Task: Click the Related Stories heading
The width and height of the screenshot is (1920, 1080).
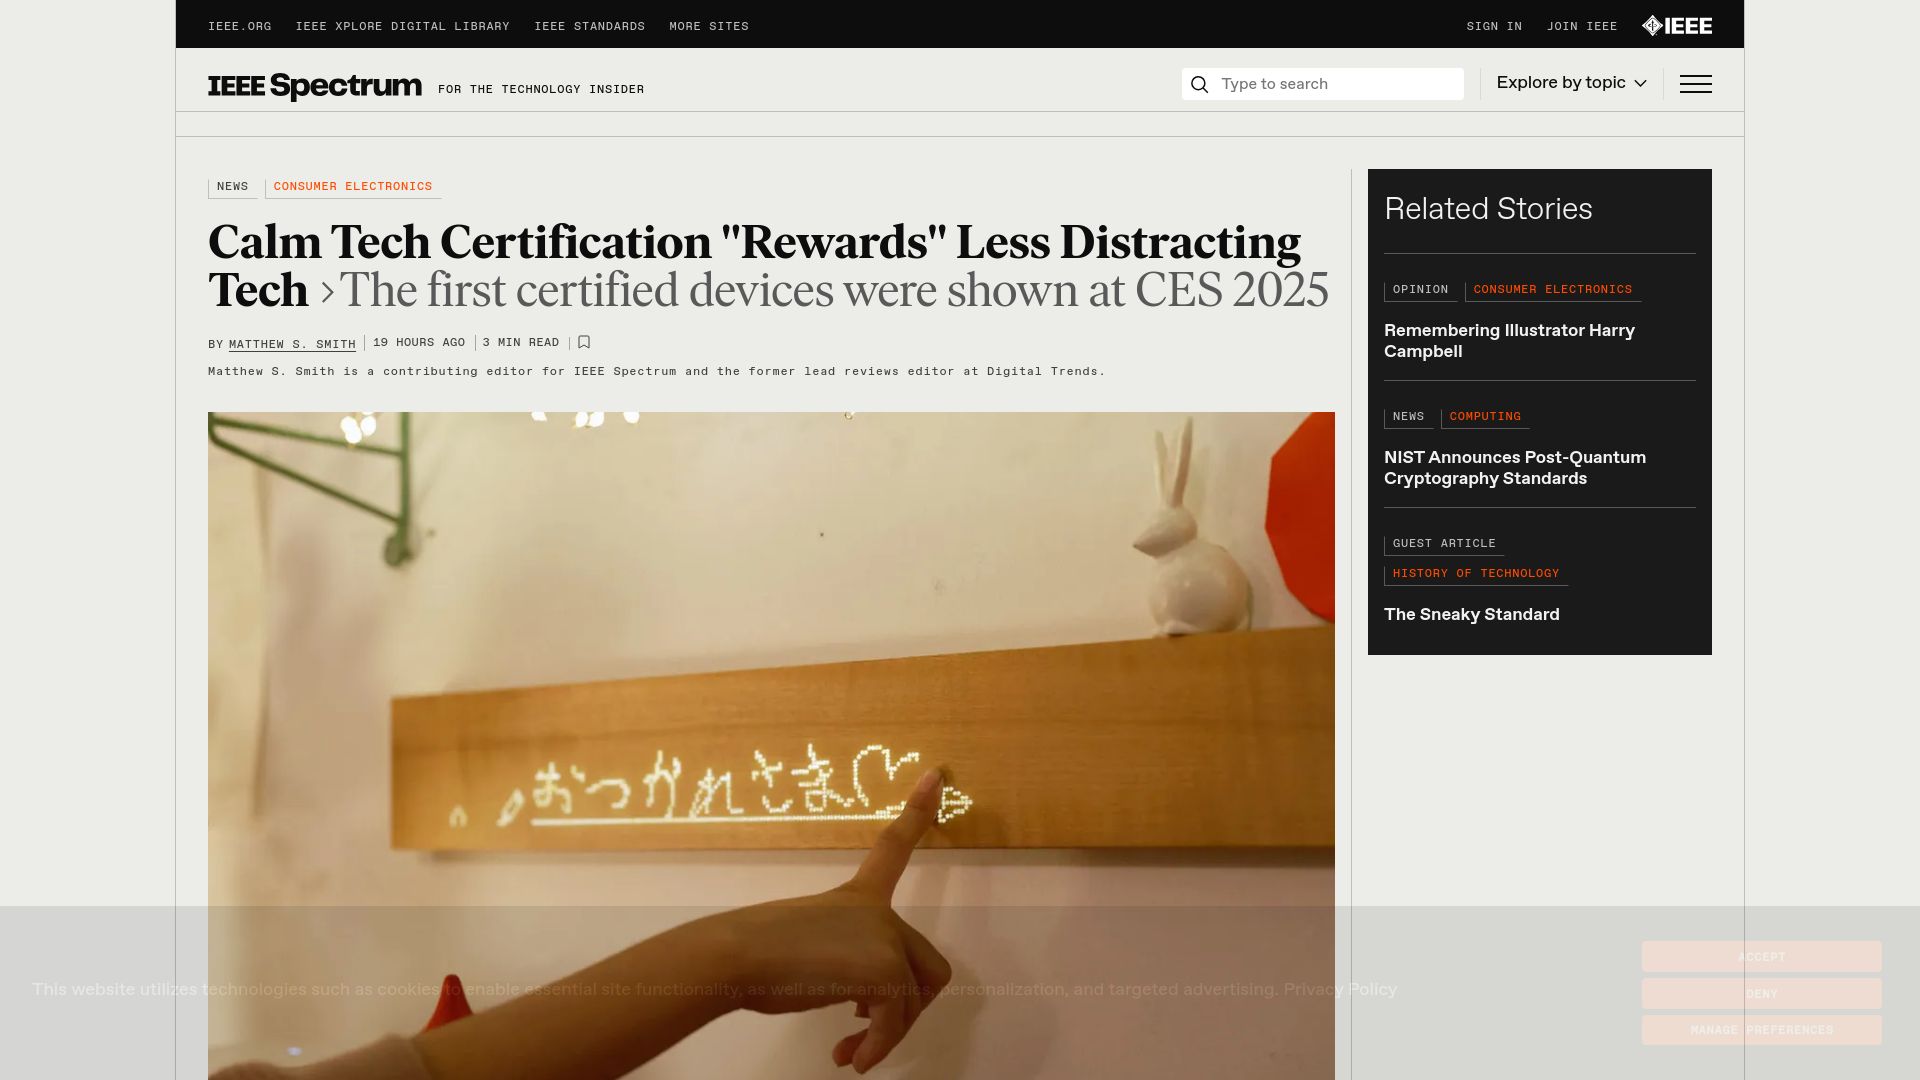Action: click(x=1488, y=209)
